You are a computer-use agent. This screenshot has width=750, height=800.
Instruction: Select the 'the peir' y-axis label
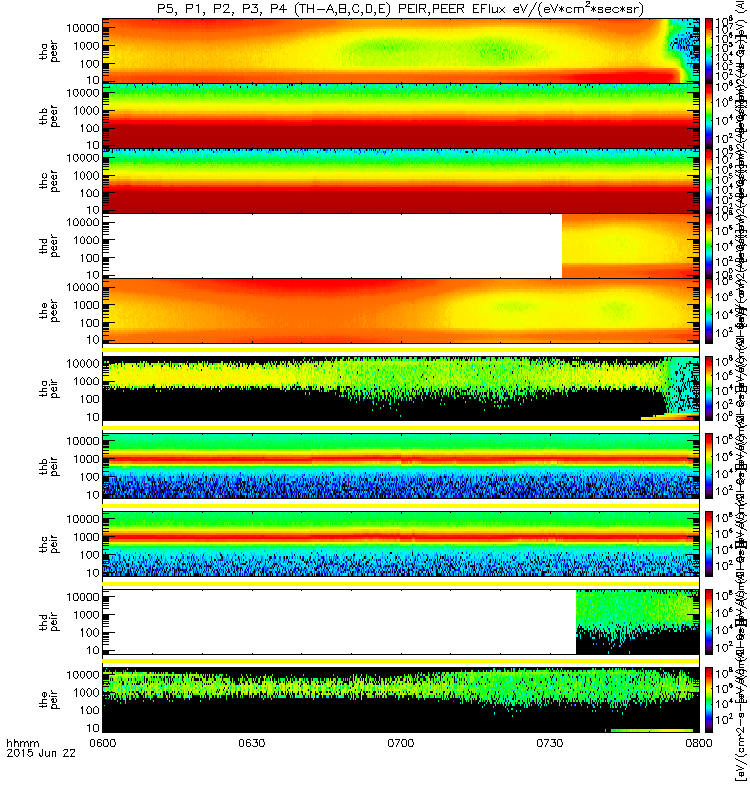pos(49,700)
